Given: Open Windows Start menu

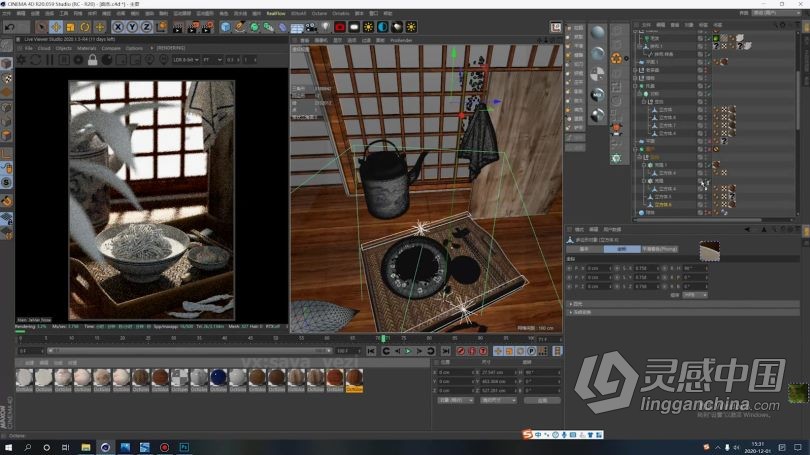Looking at the screenshot, I should [8, 447].
